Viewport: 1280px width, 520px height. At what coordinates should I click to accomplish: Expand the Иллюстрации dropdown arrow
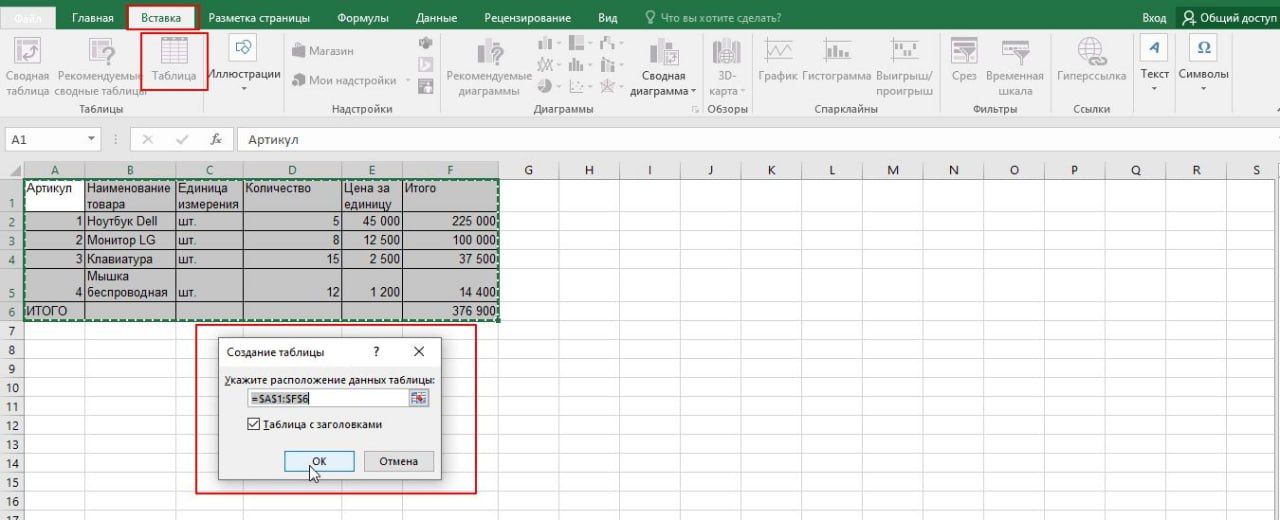coord(244,89)
